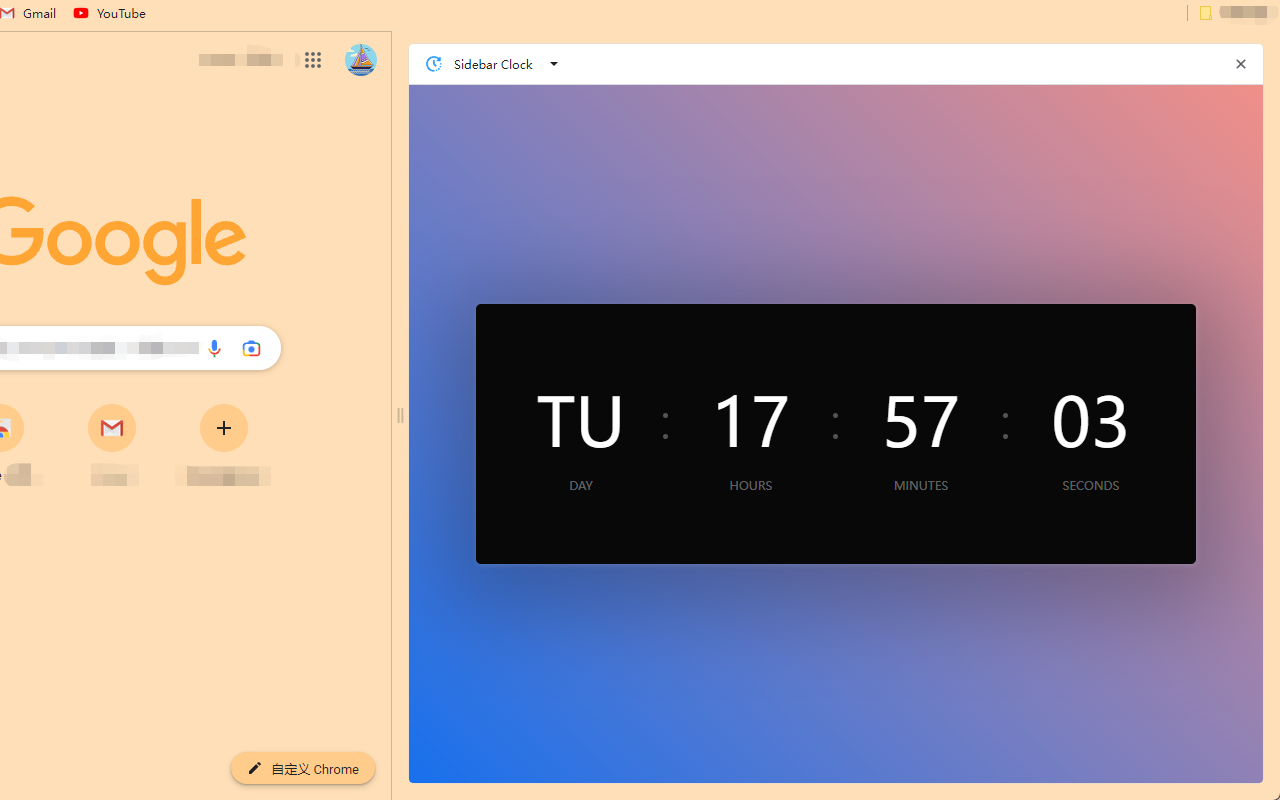Screen dimensions: 1280x800
Task: Open Google Lens camera search
Action: [x=251, y=348]
